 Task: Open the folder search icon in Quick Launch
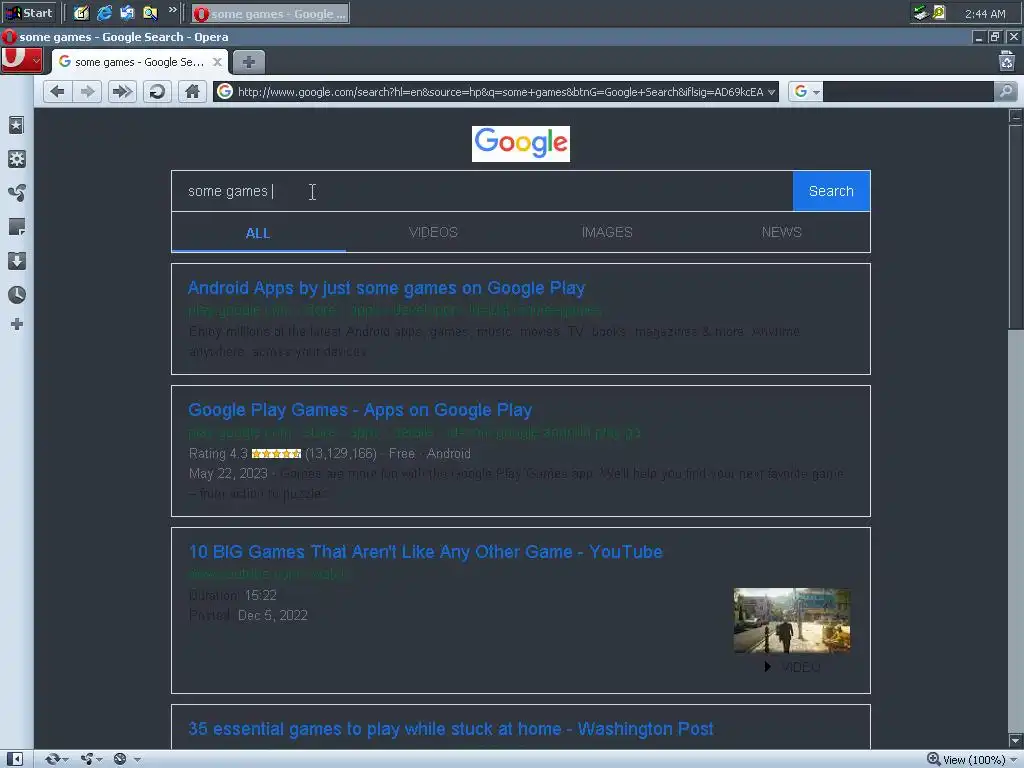tap(150, 12)
